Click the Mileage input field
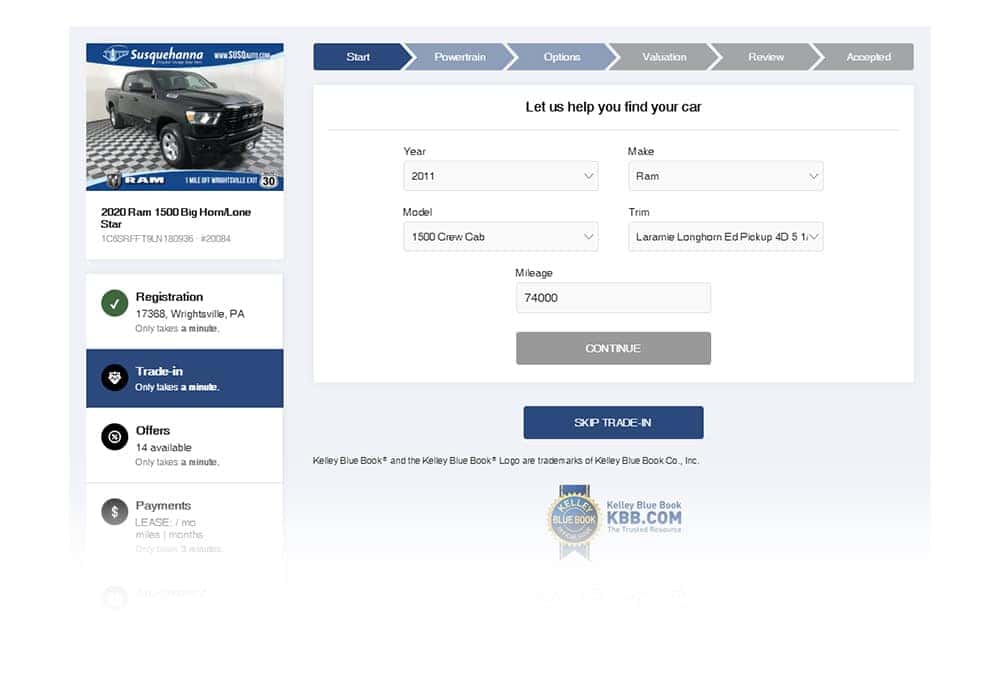Image resolution: width=1000 pixels, height=699 pixels. tap(614, 298)
